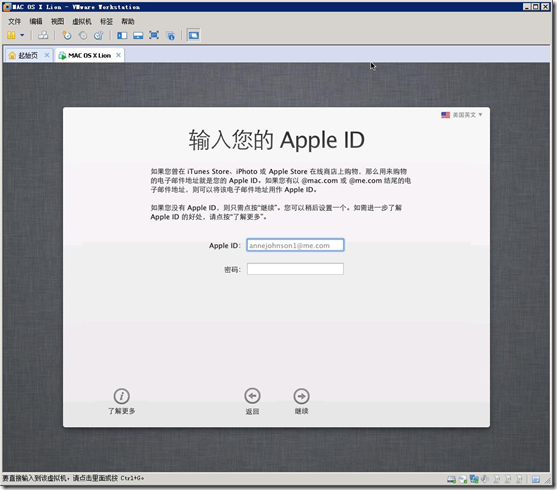Screen dimensions: 557x490
Task: Click the 了解更多 info icon
Action: tap(121, 396)
